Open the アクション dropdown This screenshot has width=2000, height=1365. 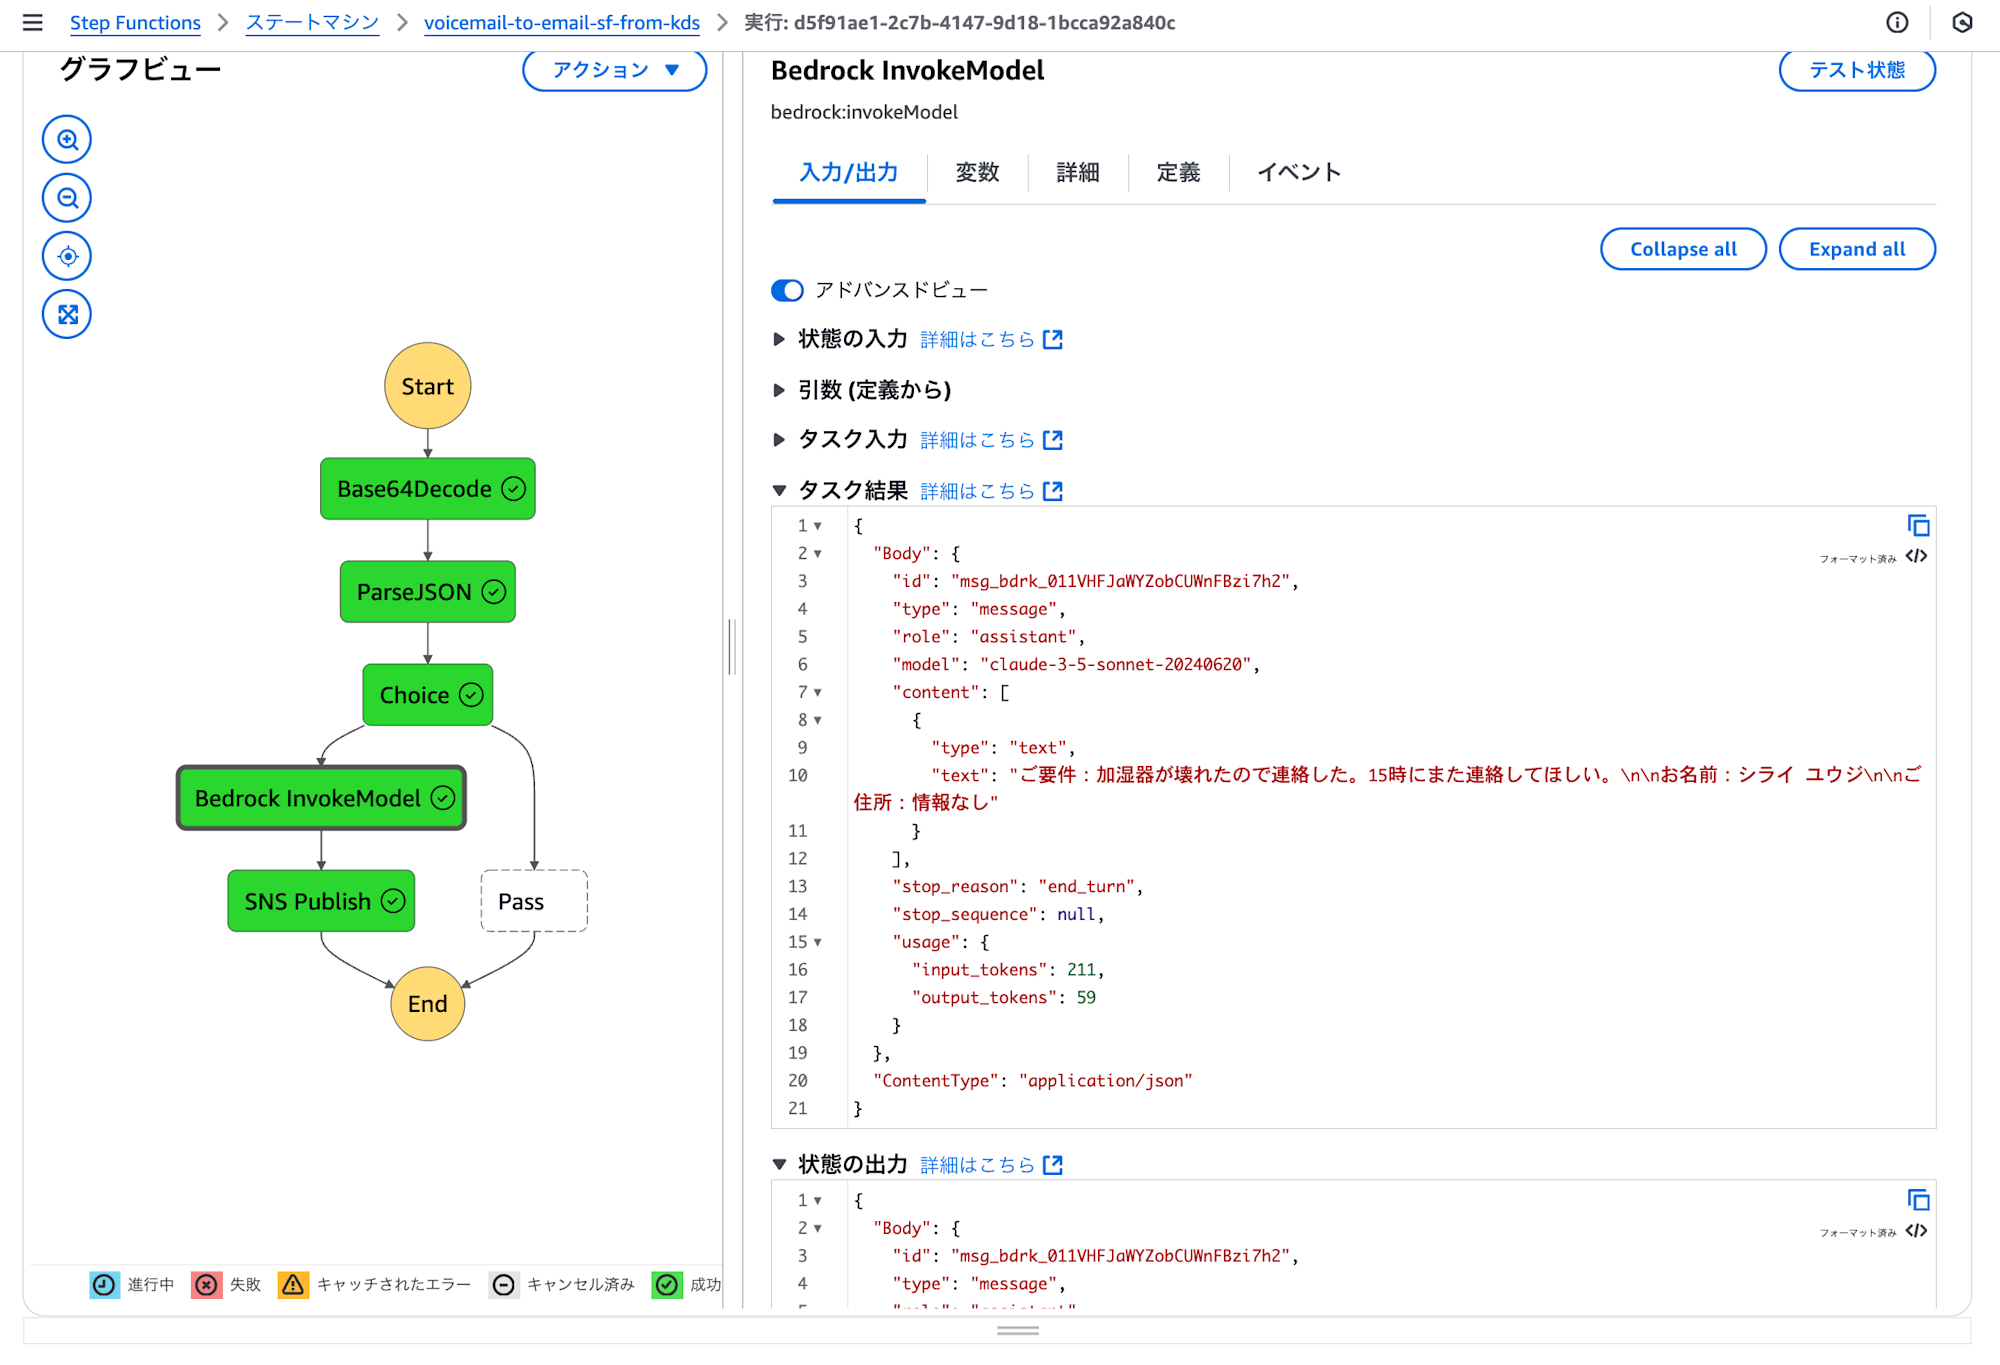(x=615, y=70)
